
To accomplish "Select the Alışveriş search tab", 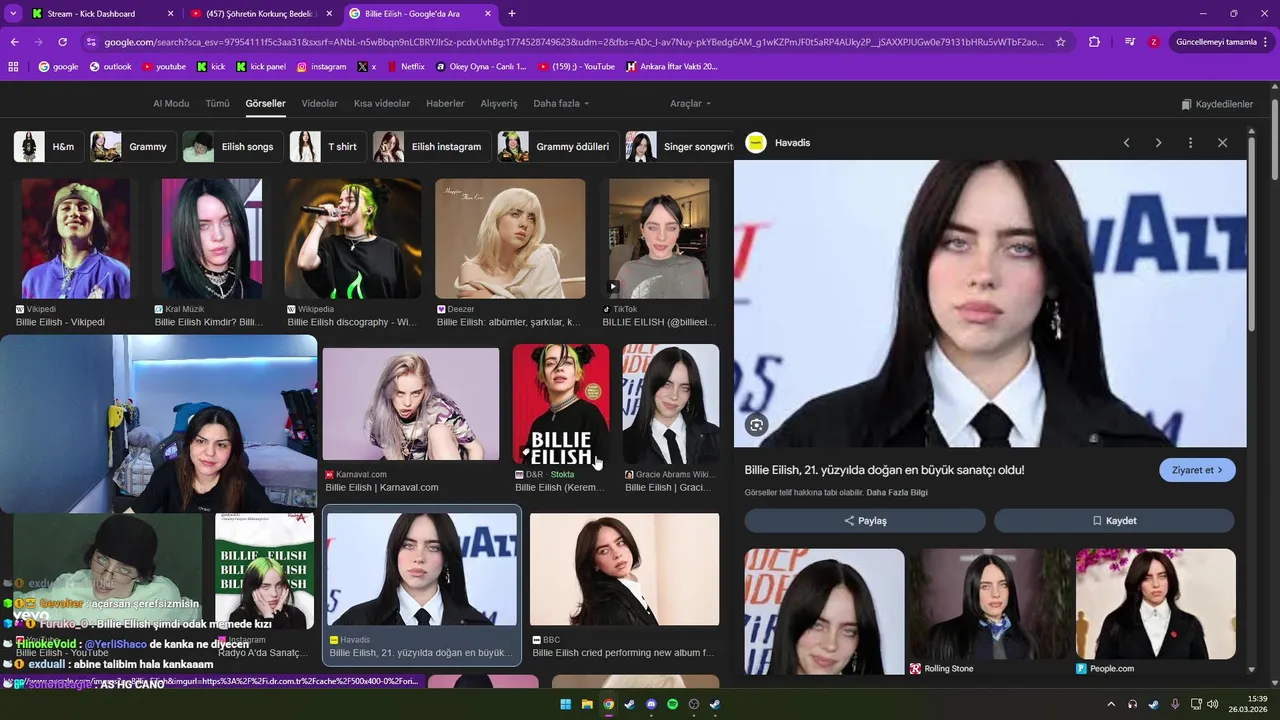I will (x=499, y=104).
